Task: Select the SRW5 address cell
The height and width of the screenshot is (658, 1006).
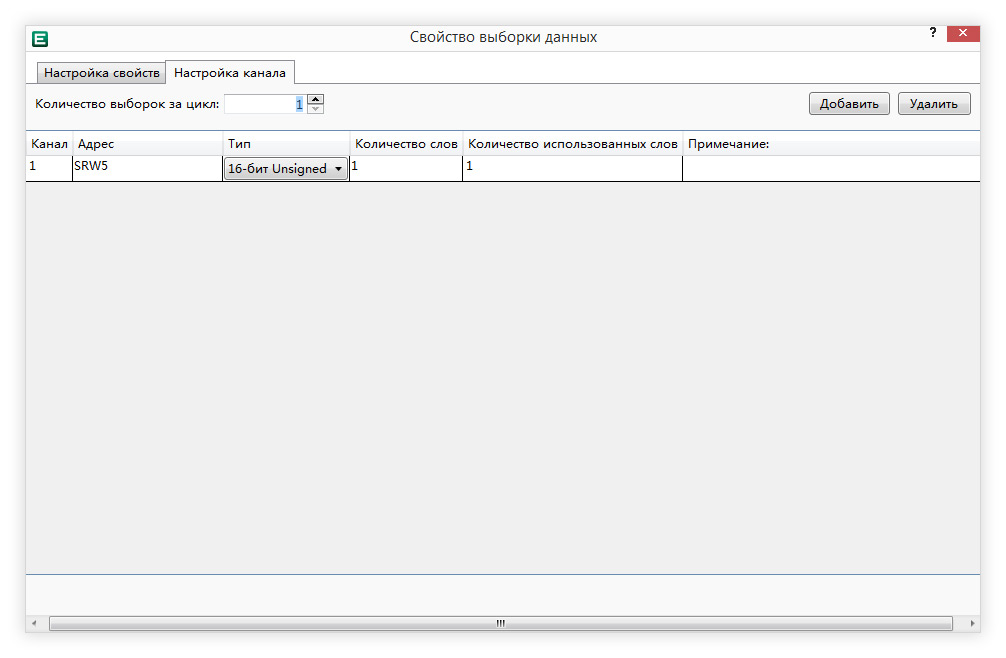Action: point(148,168)
